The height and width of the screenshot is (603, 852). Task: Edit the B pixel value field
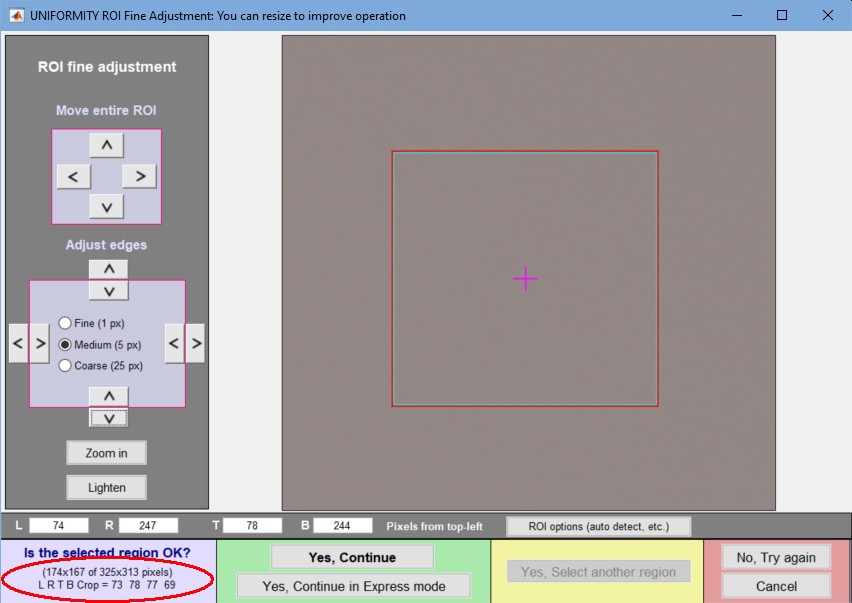(342, 525)
